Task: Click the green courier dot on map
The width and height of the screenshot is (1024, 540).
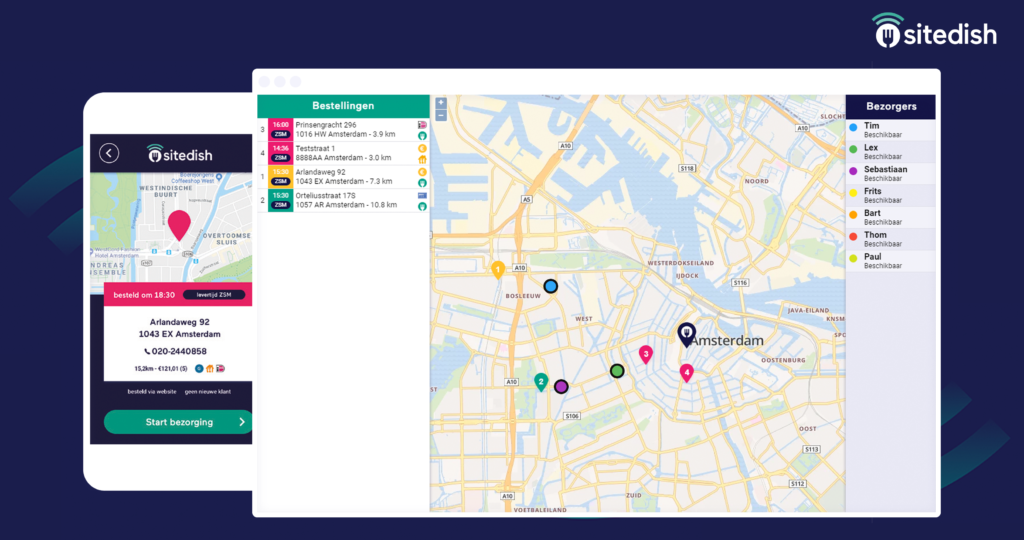Action: tap(617, 371)
